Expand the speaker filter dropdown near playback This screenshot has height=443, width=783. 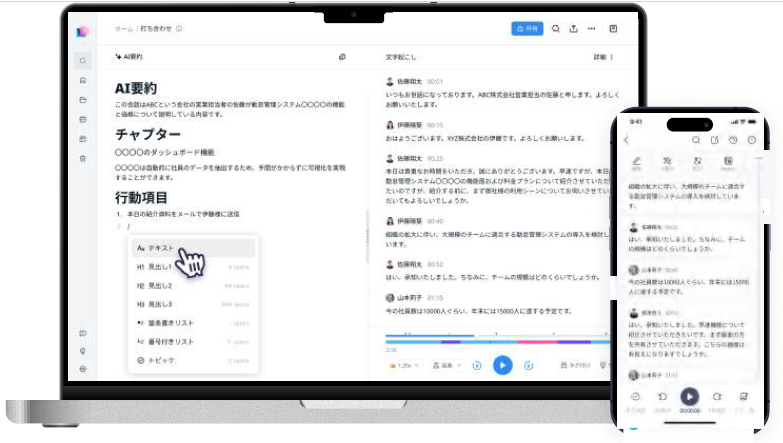[x=447, y=366]
